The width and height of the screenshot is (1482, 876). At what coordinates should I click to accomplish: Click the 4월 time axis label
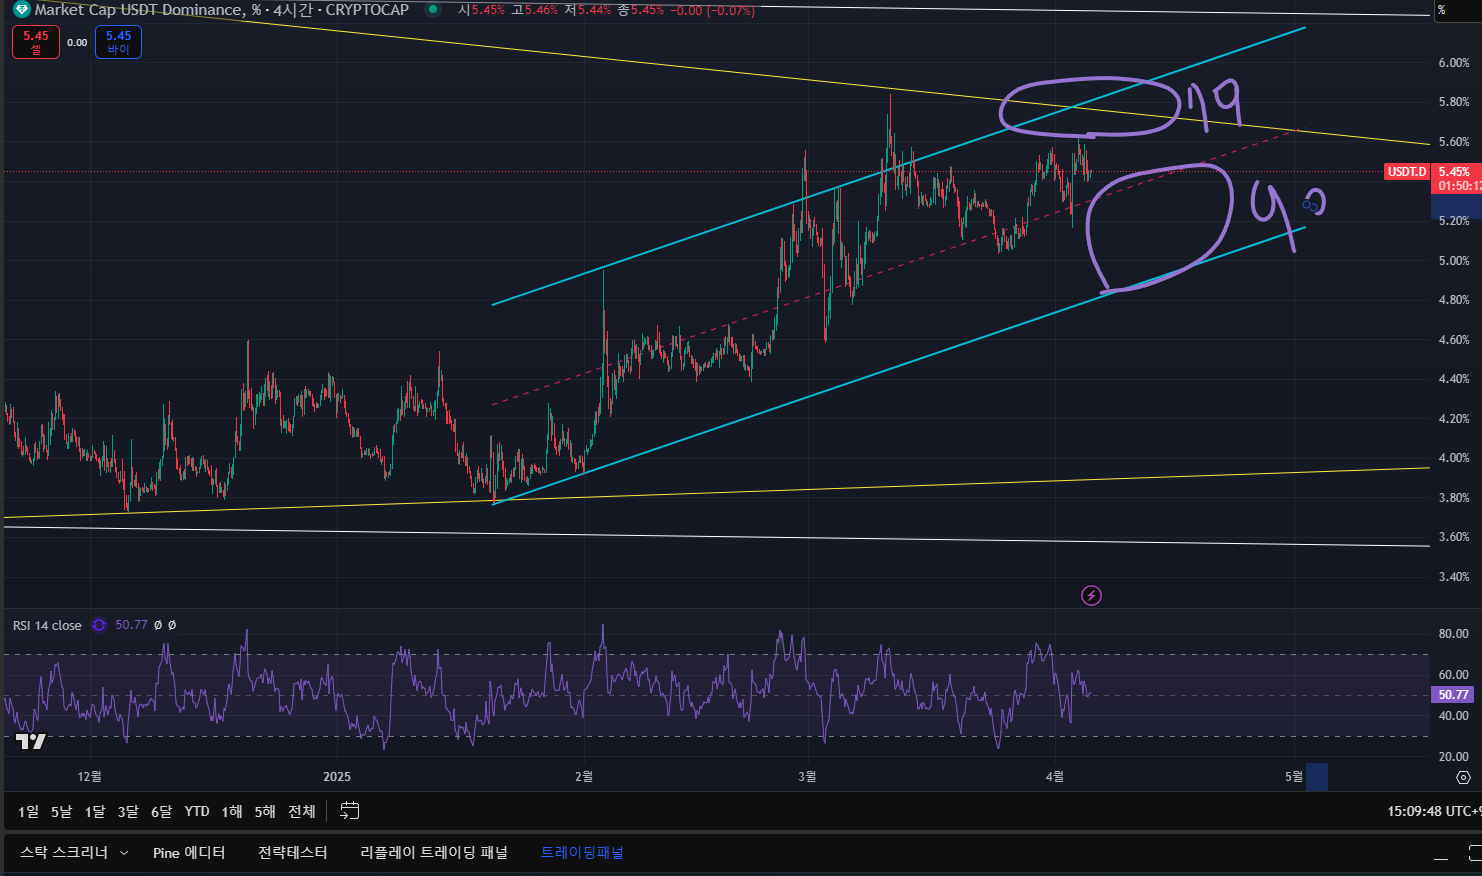click(1054, 777)
